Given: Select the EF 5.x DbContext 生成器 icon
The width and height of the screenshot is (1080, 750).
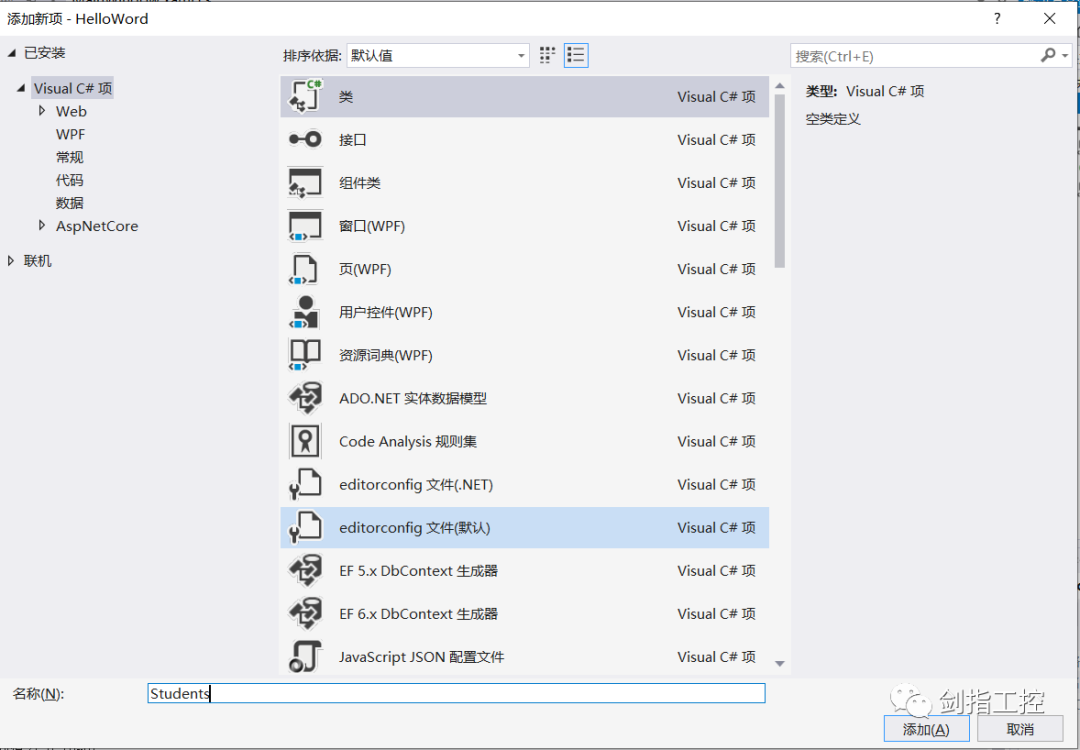Looking at the screenshot, I should (305, 571).
